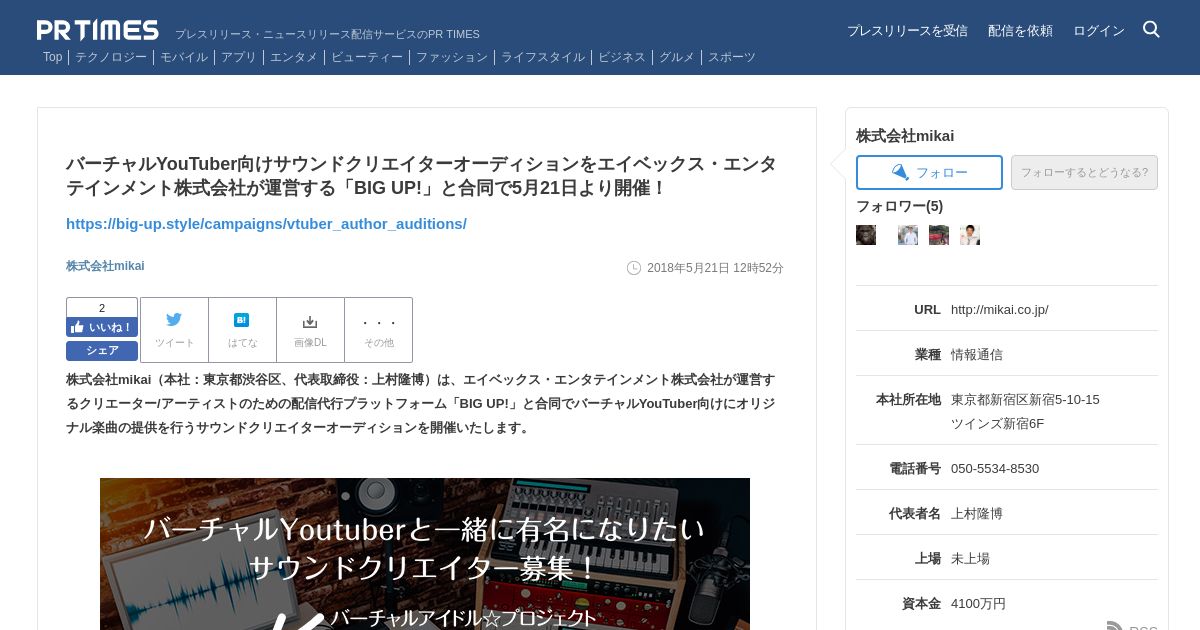The height and width of the screenshot is (630, 1200).
Task: Click the PR TIMES logo
Action: pyautogui.click(x=97, y=30)
